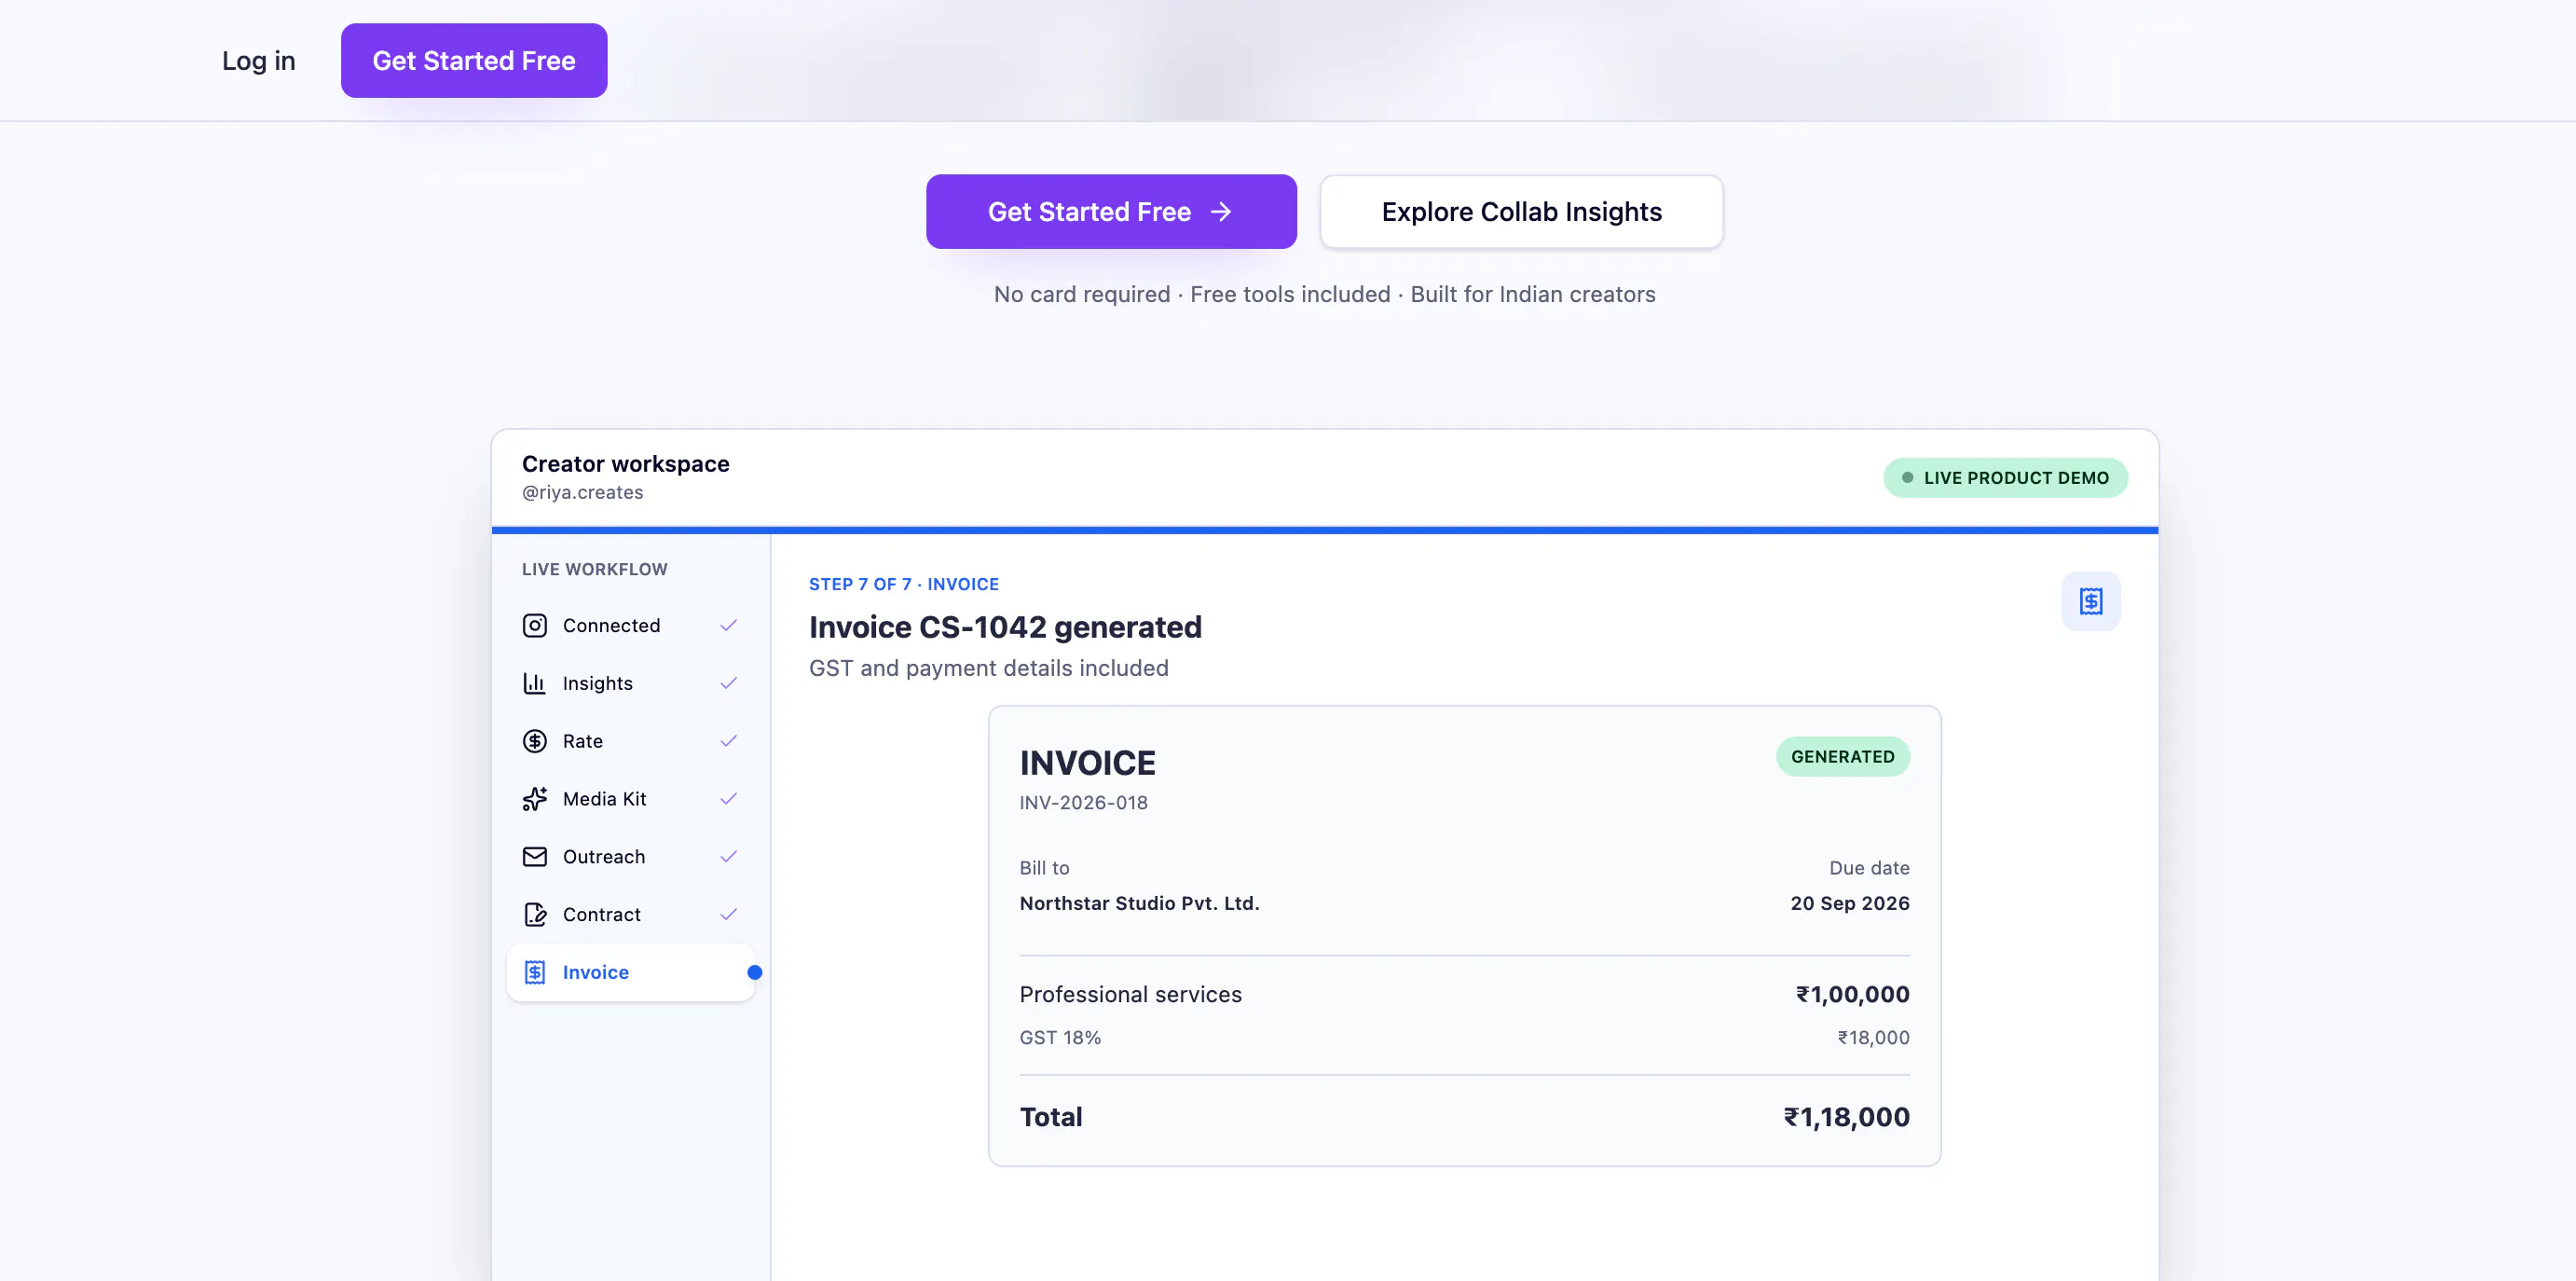The width and height of the screenshot is (2576, 1281).
Task: Select the Contract workflow step
Action: [631, 915]
